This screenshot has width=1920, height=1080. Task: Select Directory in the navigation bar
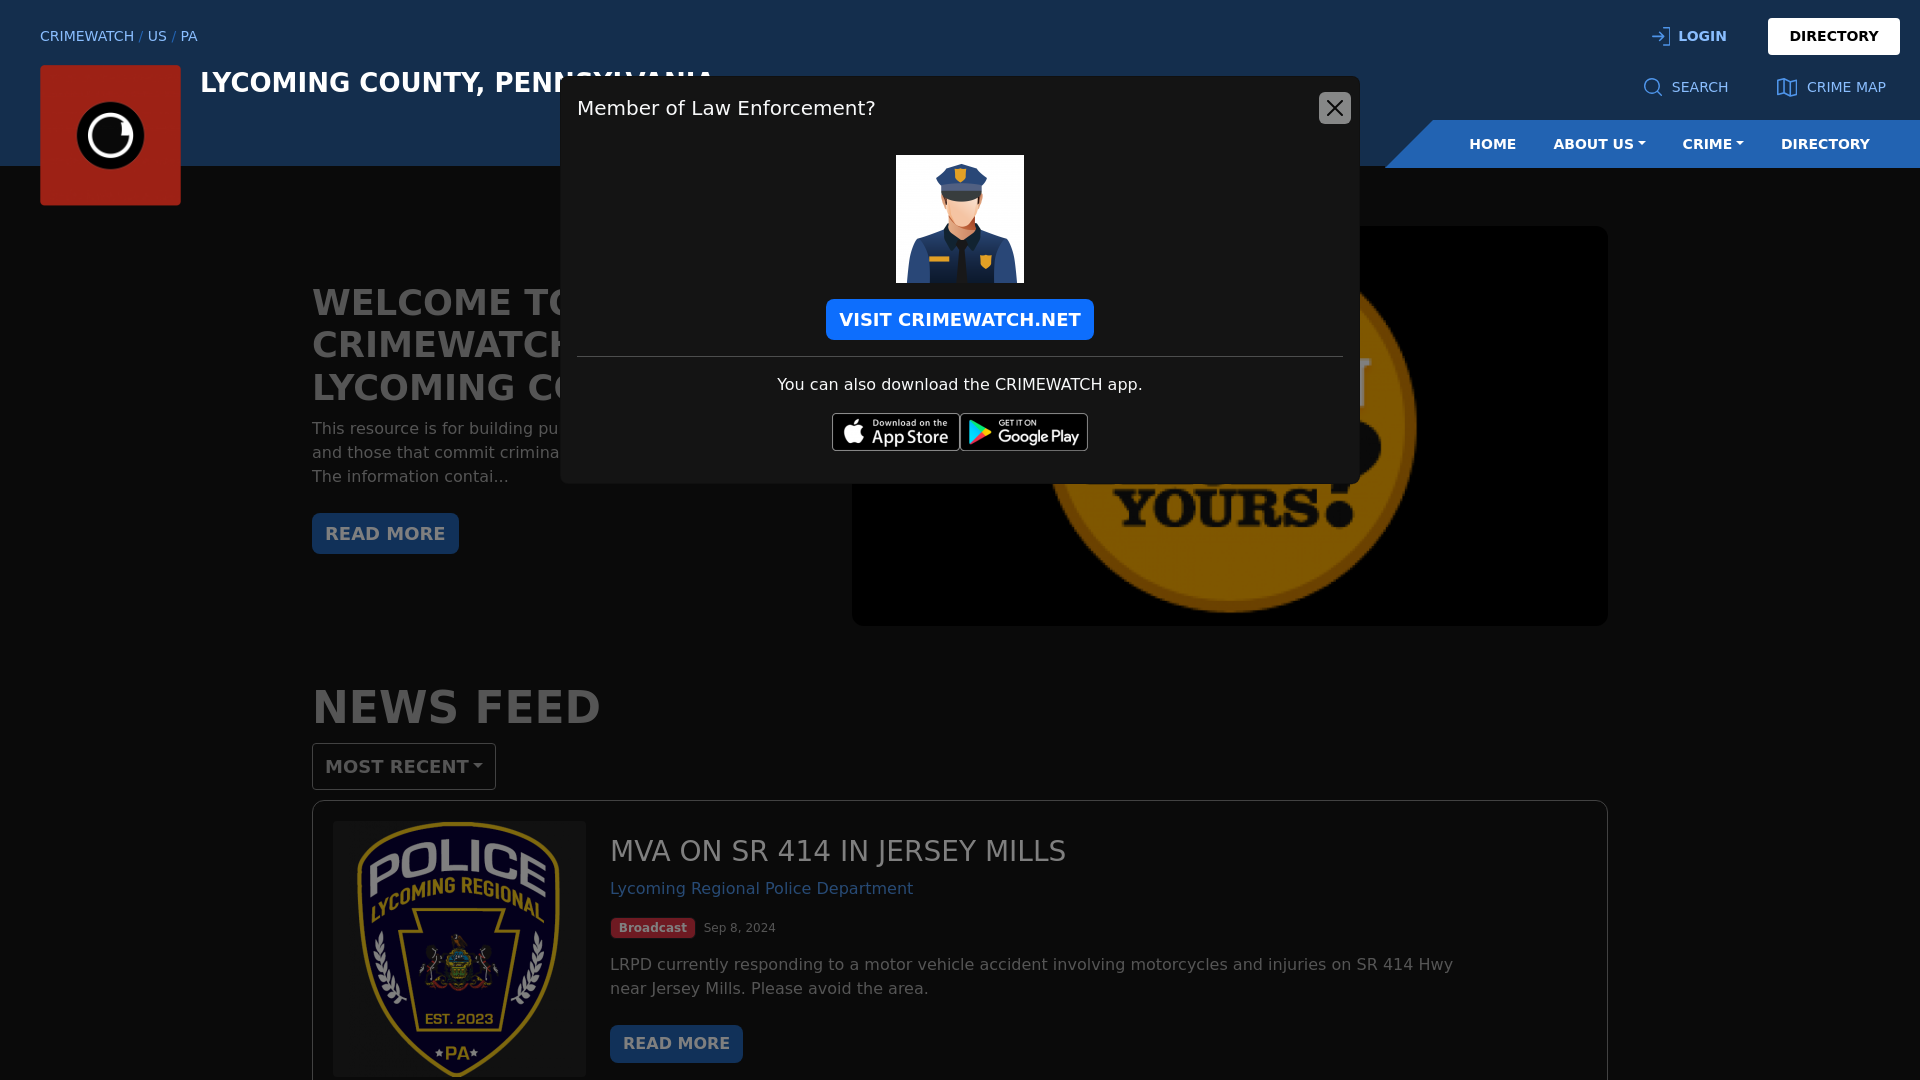click(x=1824, y=144)
